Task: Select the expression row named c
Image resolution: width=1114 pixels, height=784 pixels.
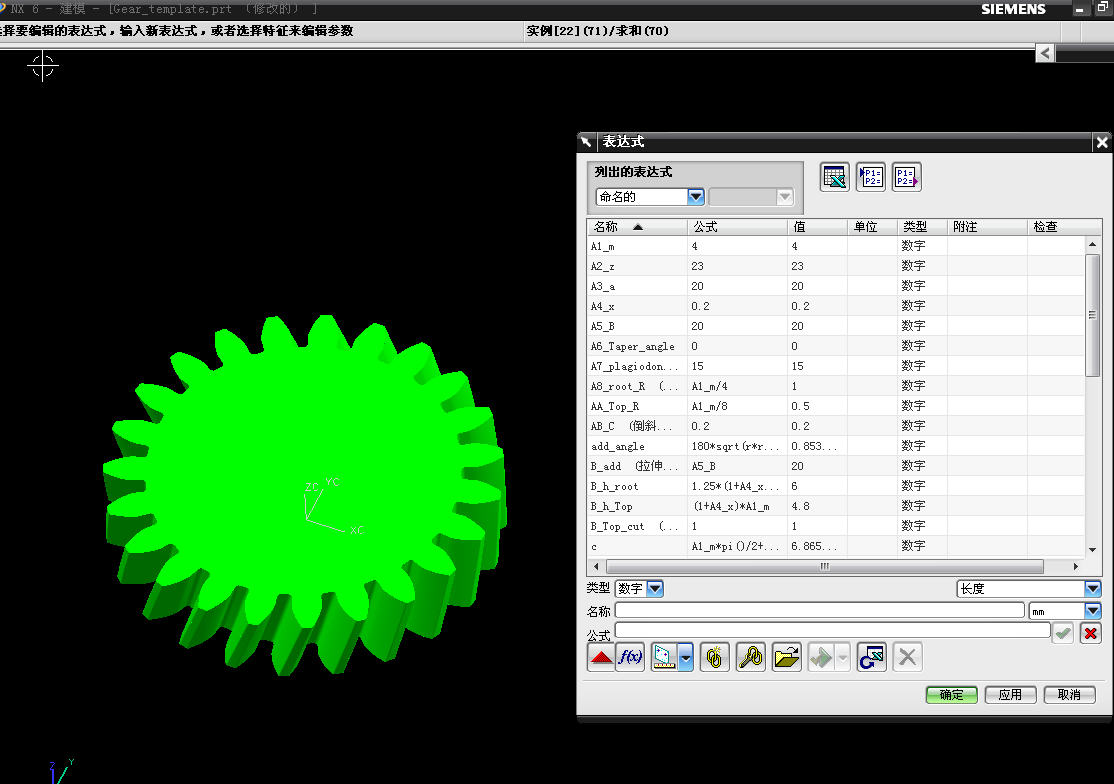Action: point(836,545)
